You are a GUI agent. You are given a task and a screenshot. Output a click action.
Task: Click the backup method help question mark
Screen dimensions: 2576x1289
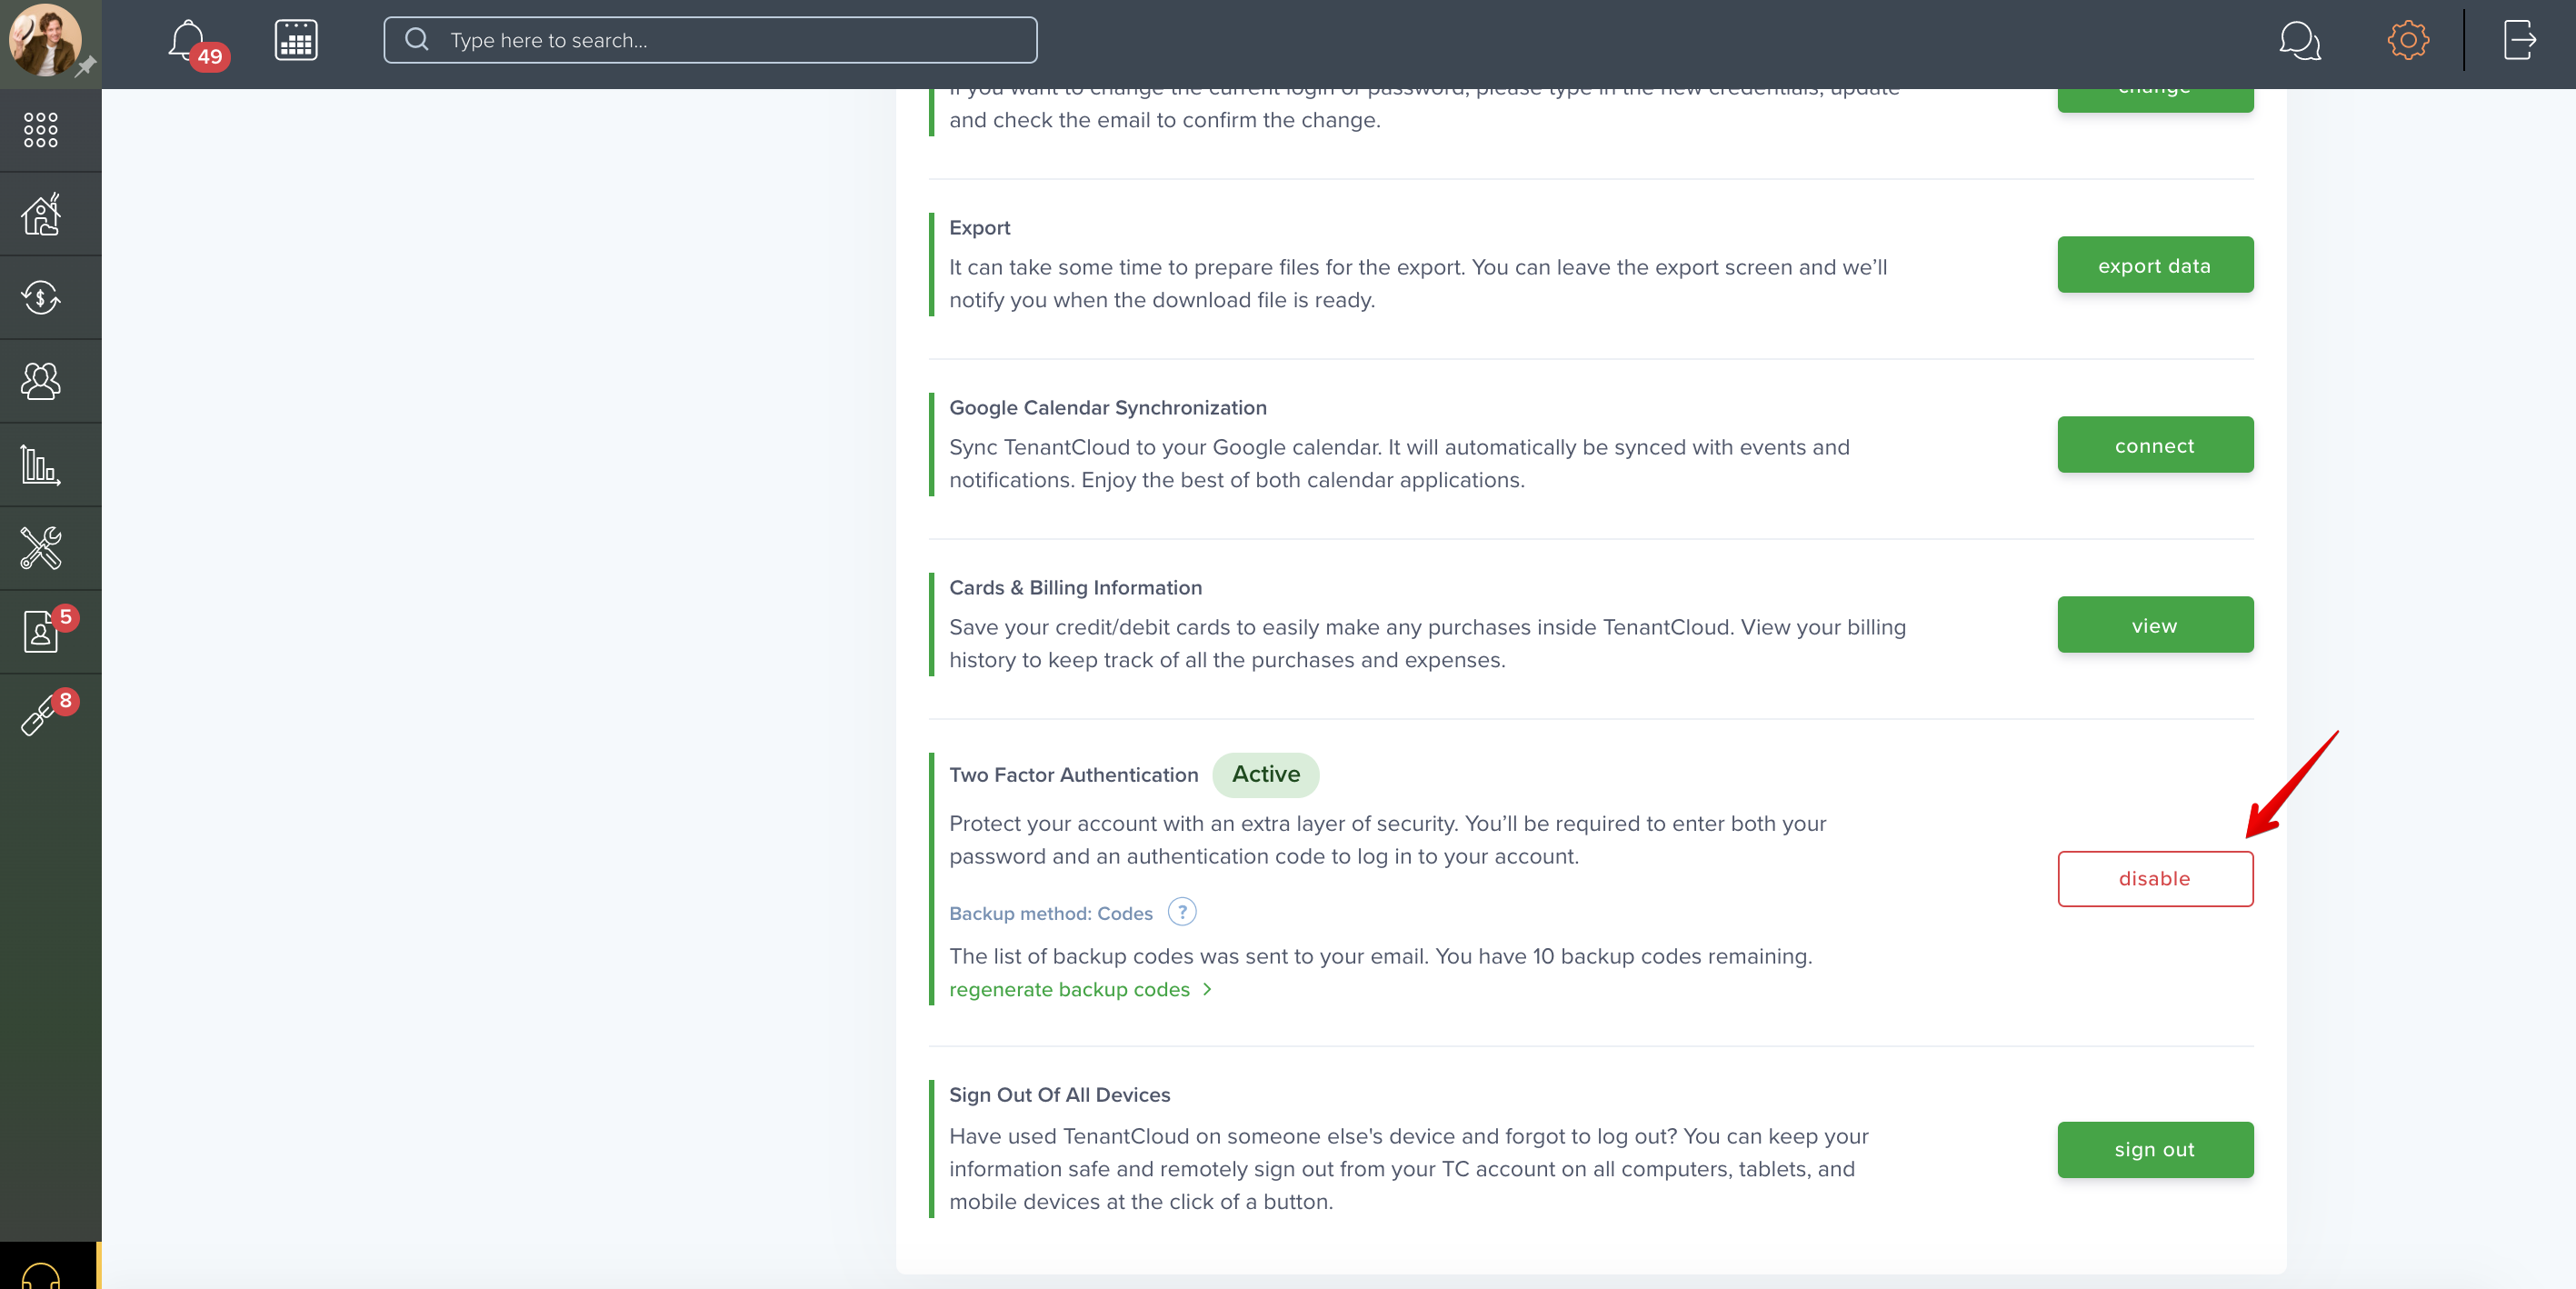(x=1182, y=912)
